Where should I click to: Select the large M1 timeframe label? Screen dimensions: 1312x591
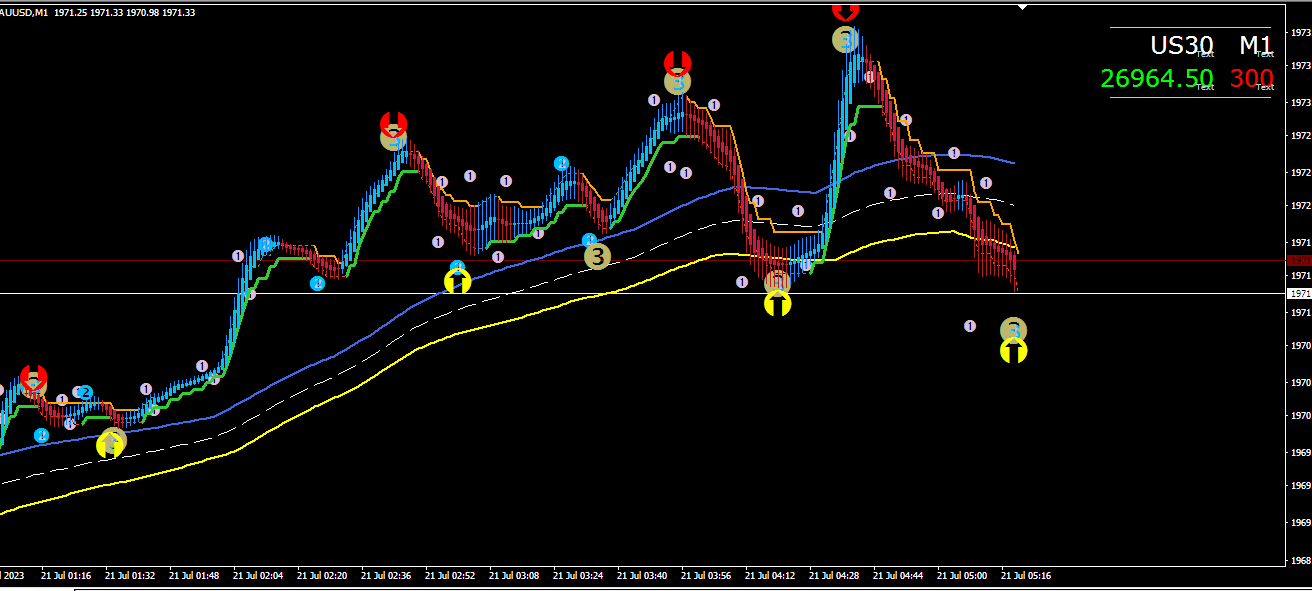pyautogui.click(x=1256, y=45)
